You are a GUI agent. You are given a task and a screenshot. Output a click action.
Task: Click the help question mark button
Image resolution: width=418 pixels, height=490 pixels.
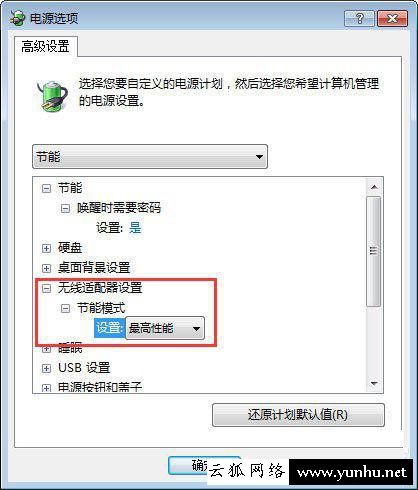tap(359, 19)
